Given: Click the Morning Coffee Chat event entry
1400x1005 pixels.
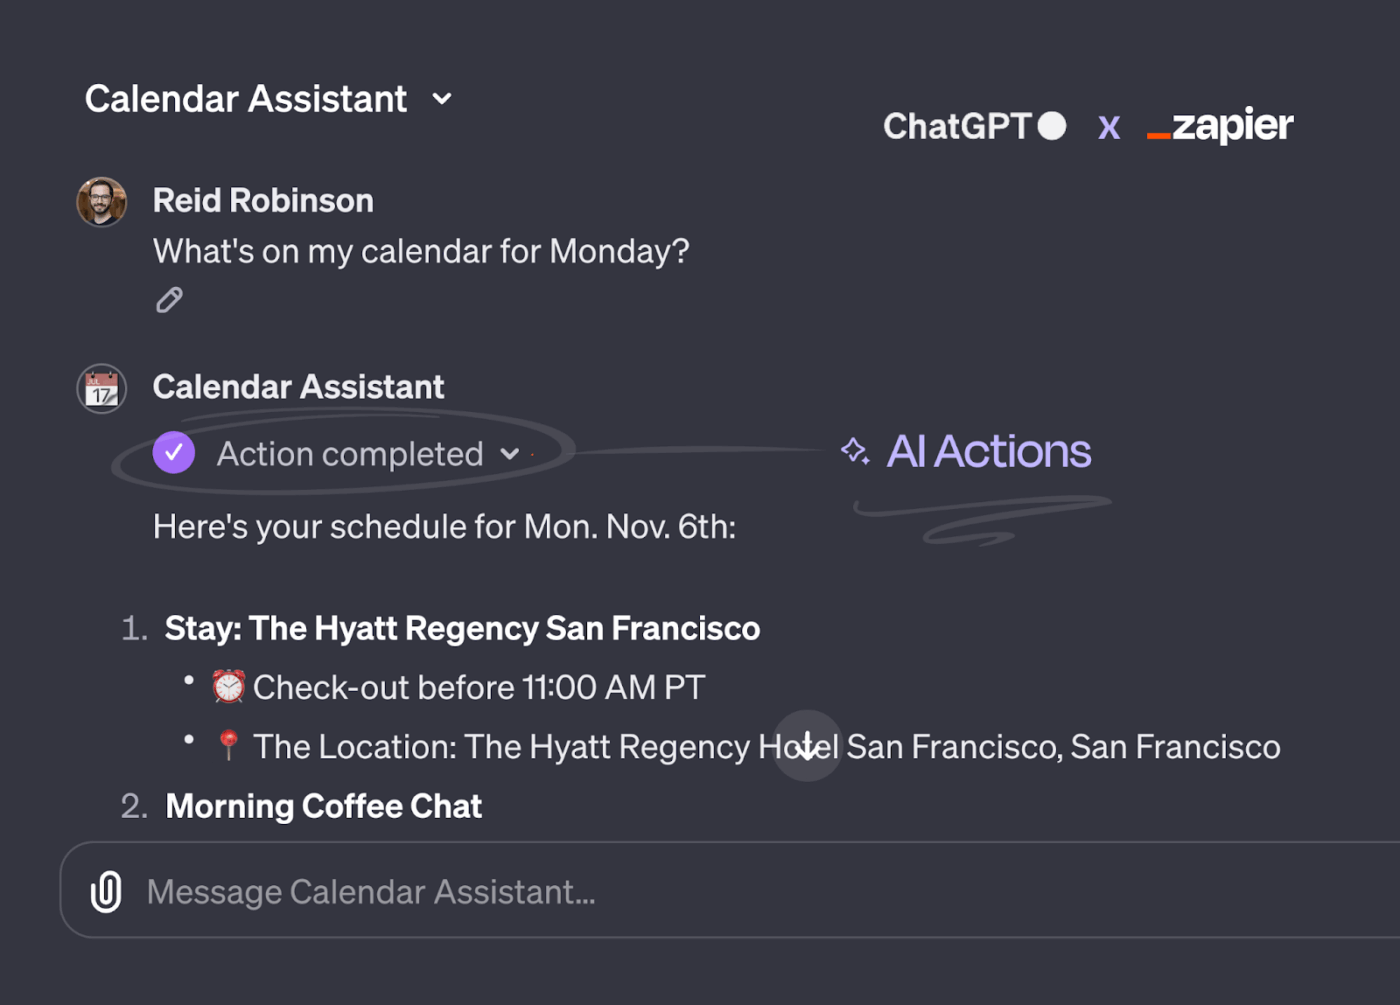Looking at the screenshot, I should [x=323, y=806].
